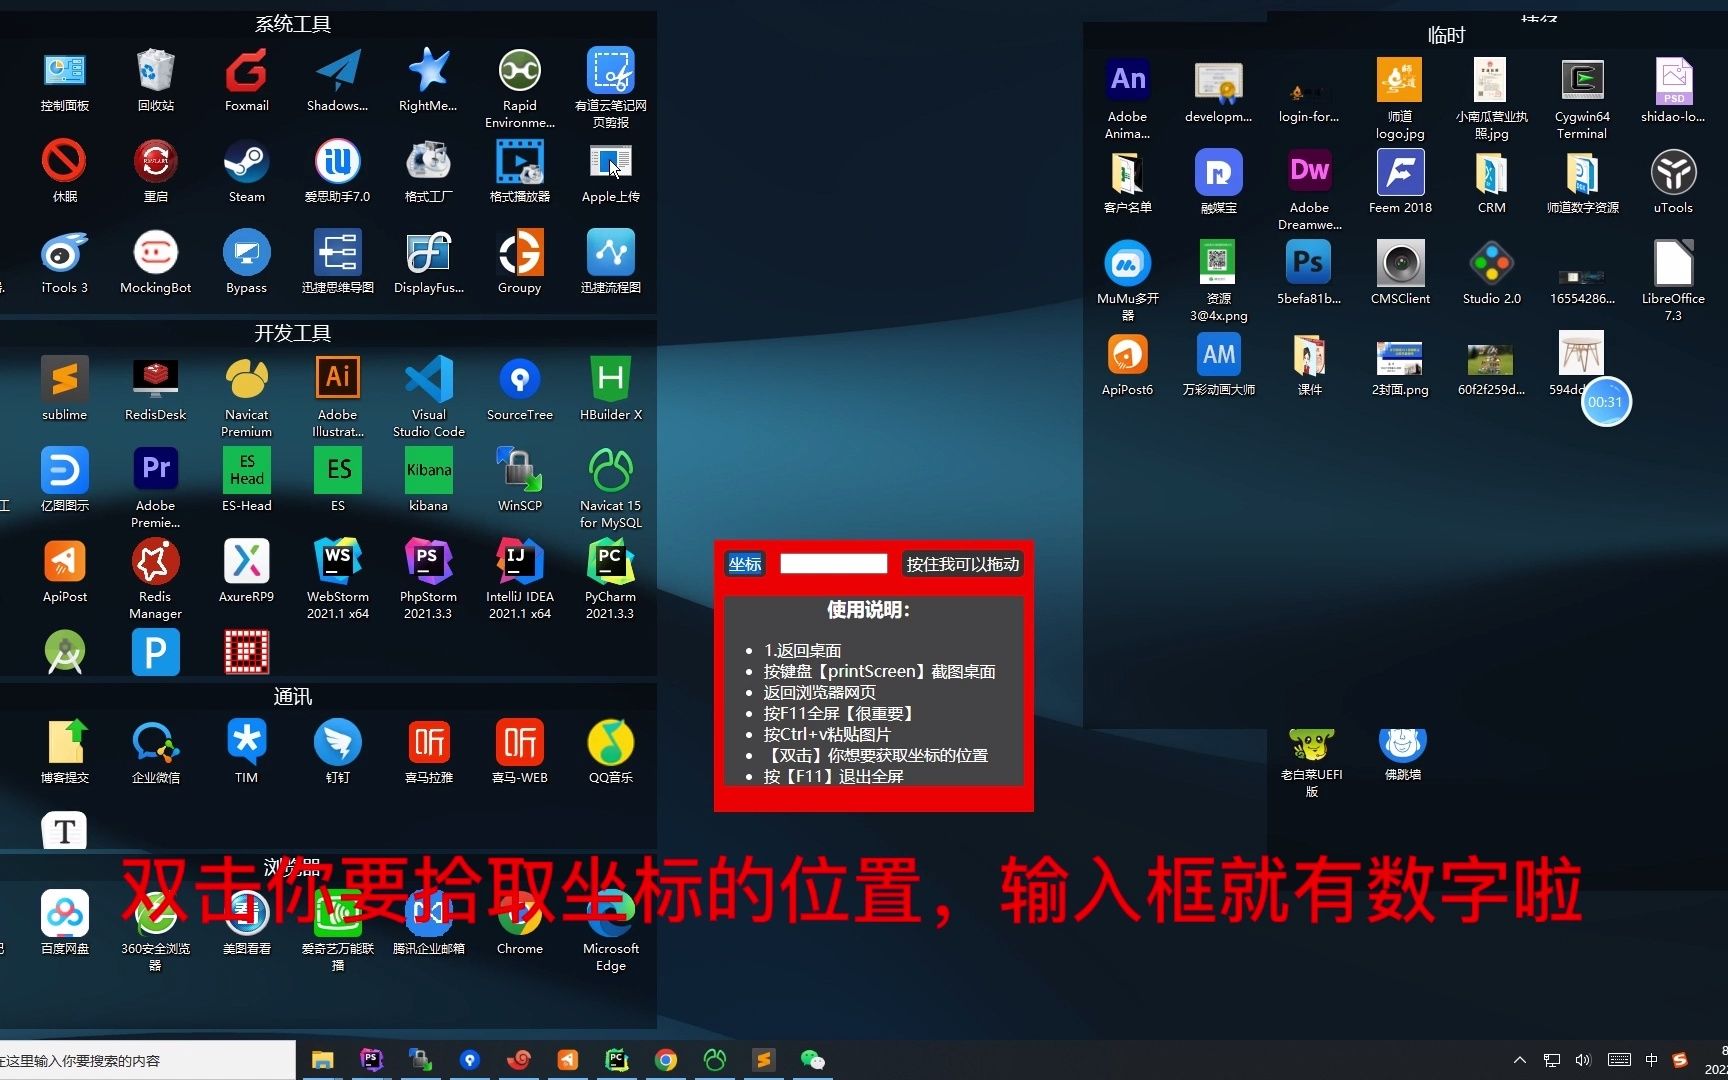Open the 格式工厂 icon

click(428, 171)
